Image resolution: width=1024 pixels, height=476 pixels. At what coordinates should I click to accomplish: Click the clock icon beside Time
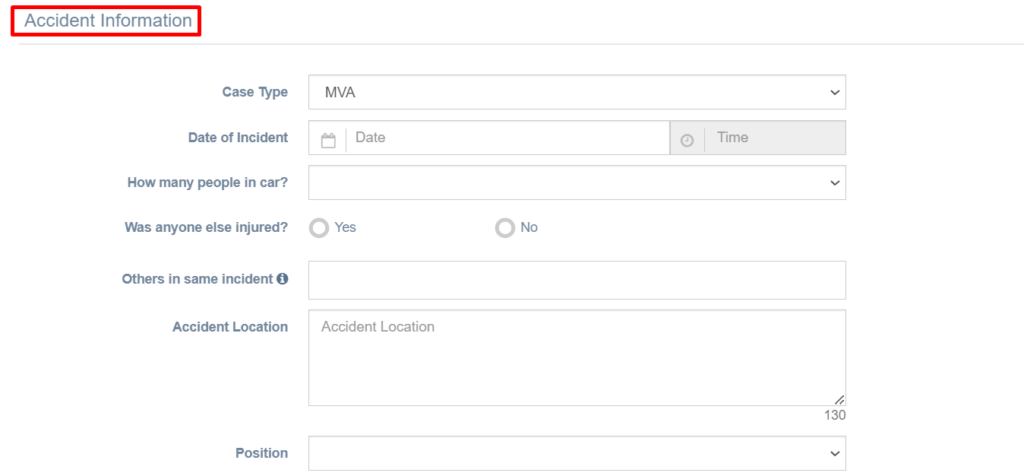(687, 140)
